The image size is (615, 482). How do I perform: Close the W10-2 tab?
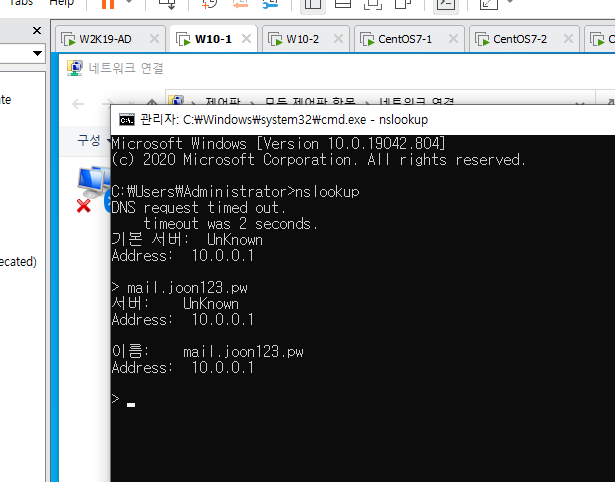pos(338,39)
